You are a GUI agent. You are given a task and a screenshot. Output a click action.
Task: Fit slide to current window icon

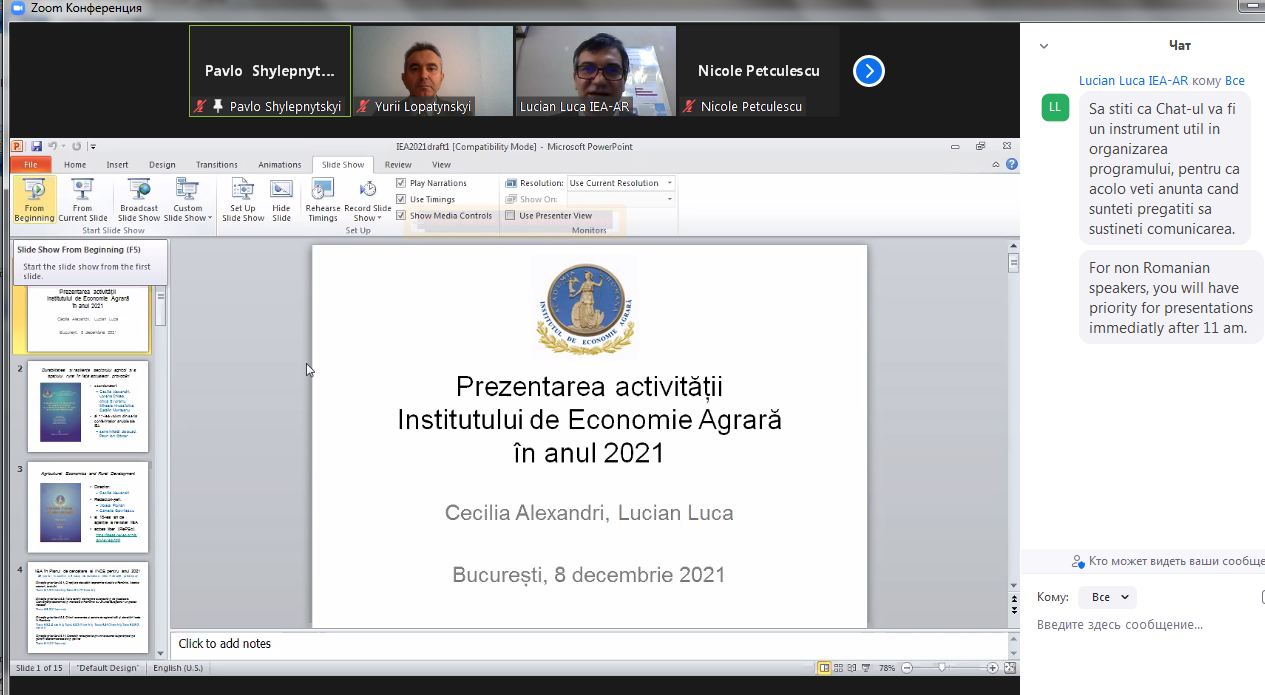click(1010, 668)
